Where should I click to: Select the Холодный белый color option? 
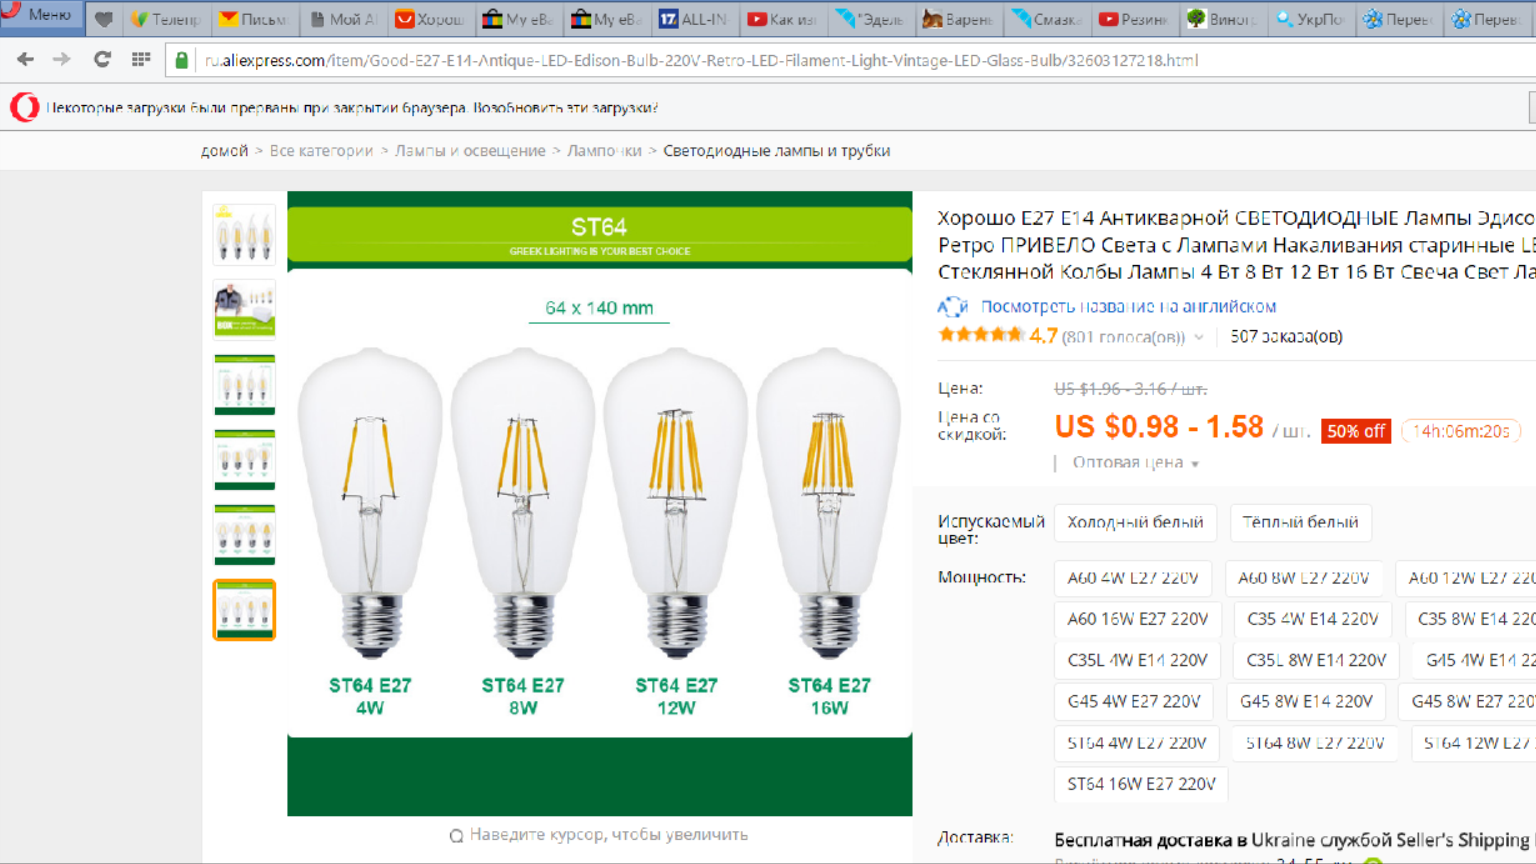1135,522
